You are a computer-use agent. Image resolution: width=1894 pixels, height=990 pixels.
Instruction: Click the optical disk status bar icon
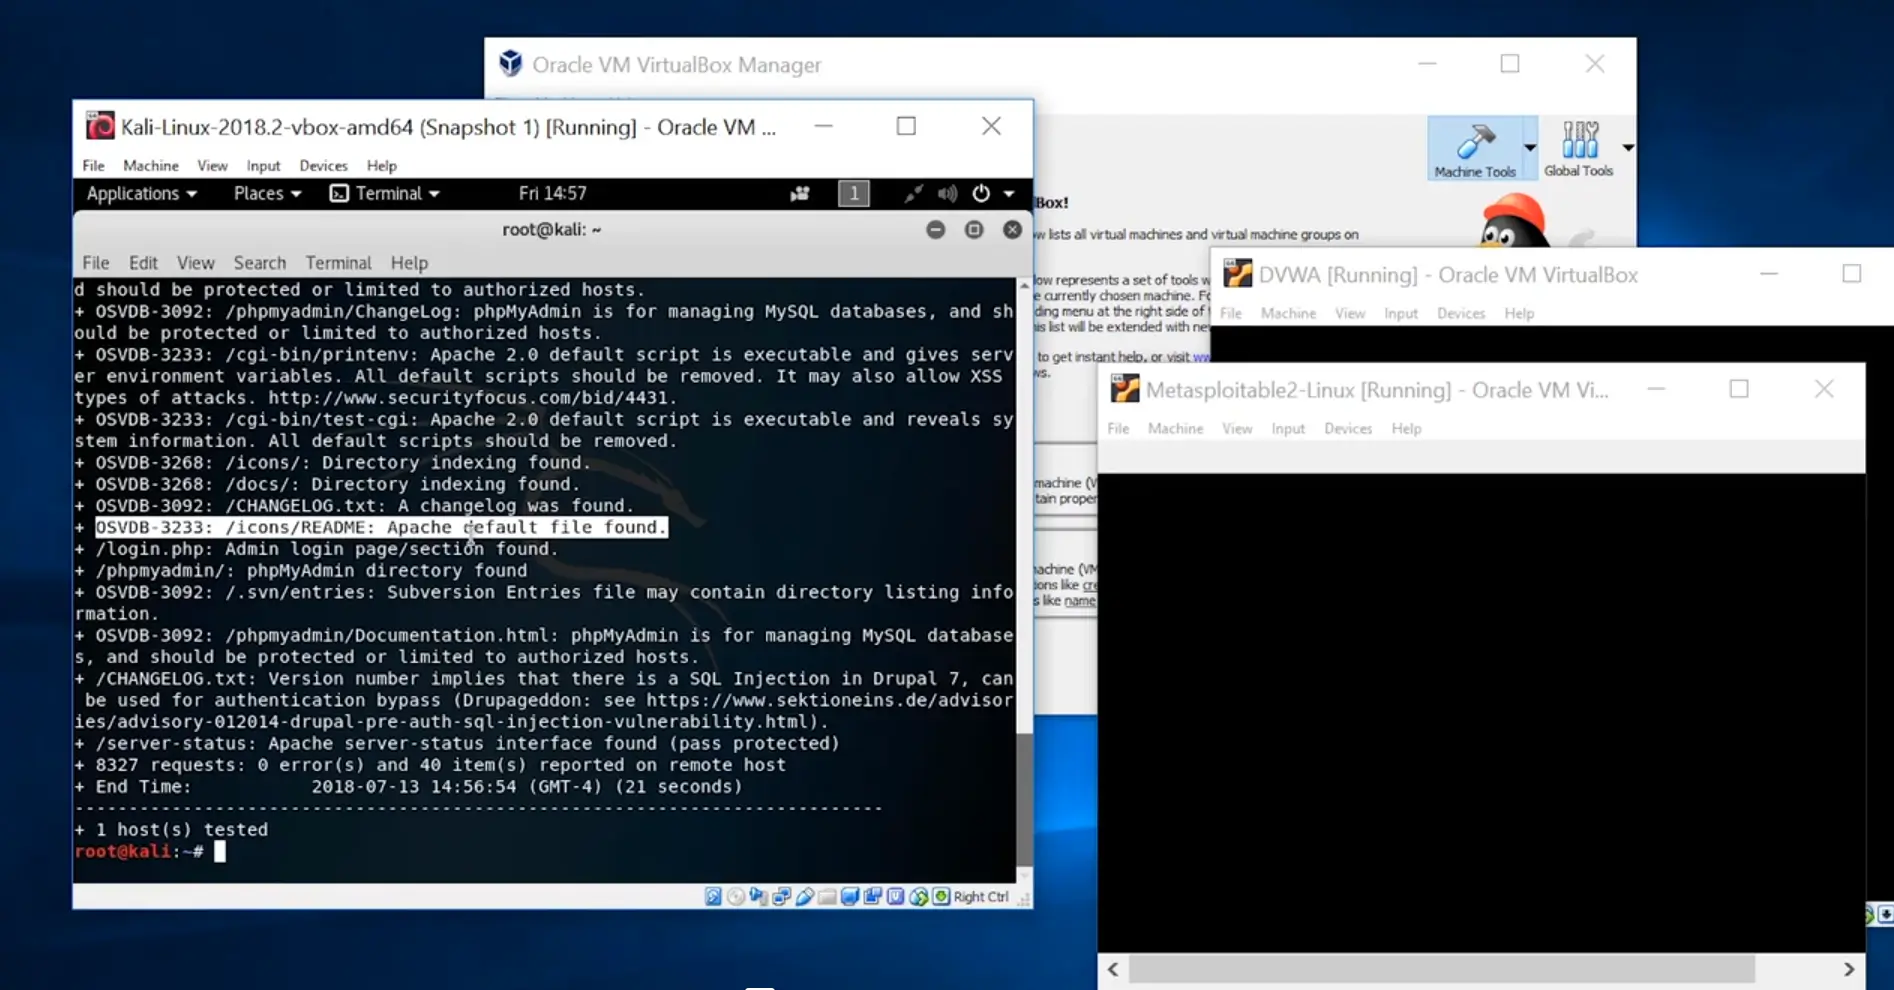pos(736,897)
